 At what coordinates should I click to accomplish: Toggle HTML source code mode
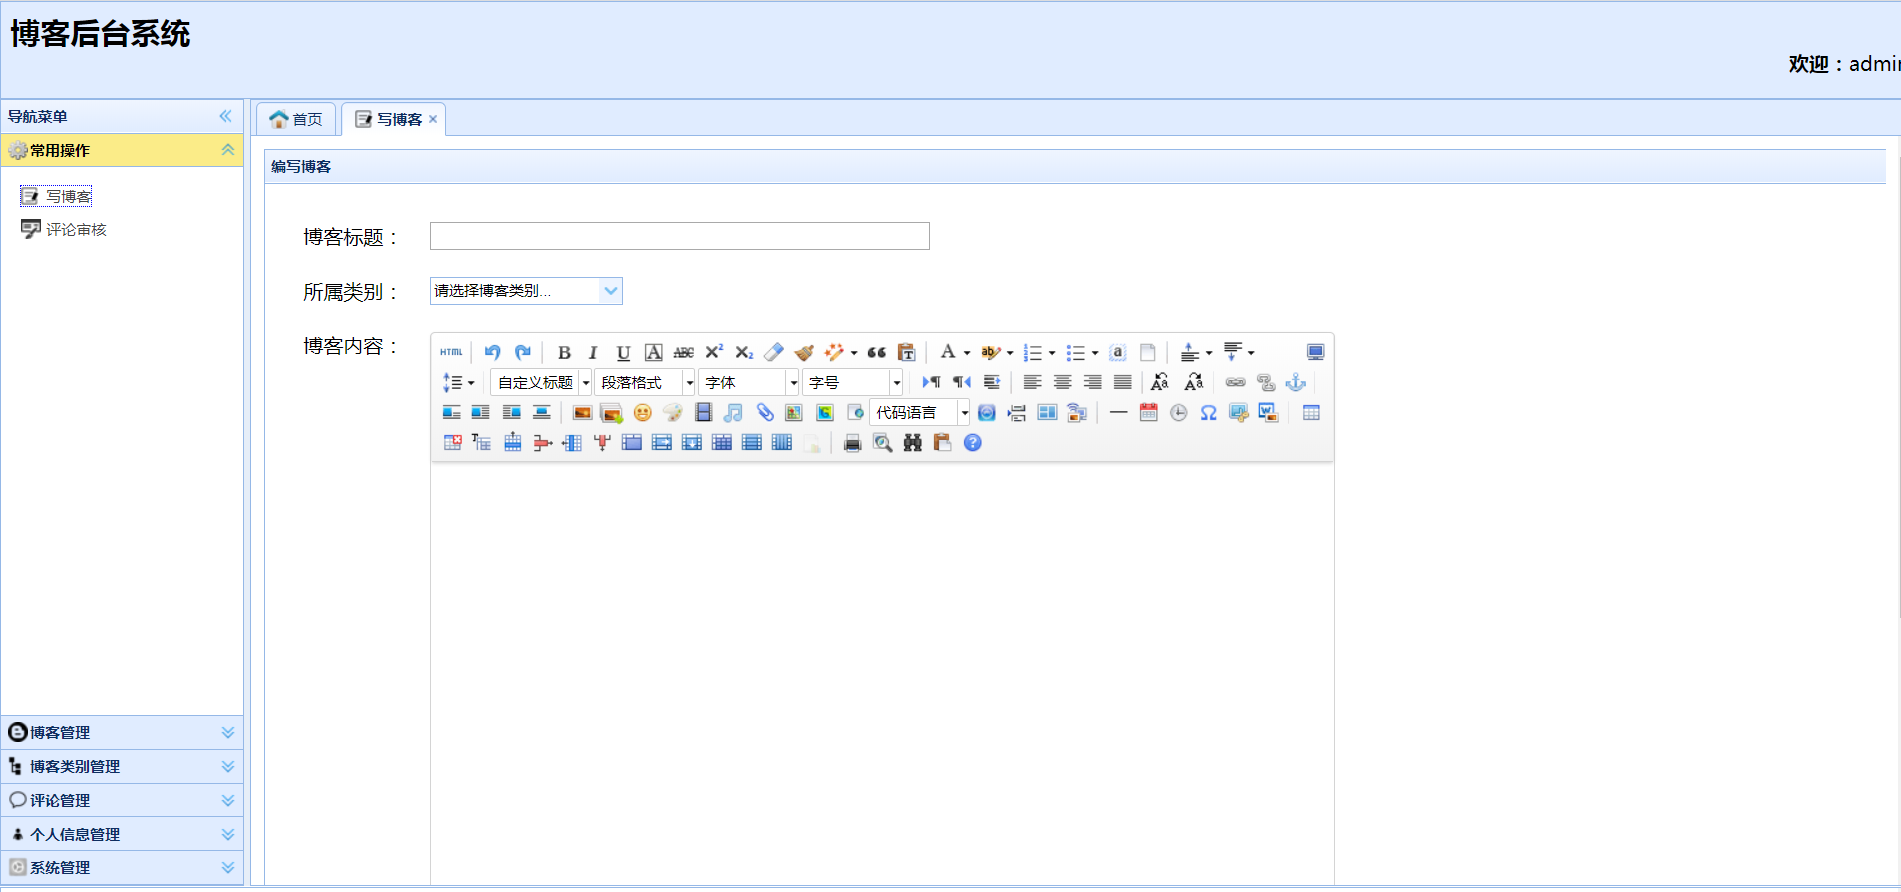pyautogui.click(x=451, y=352)
